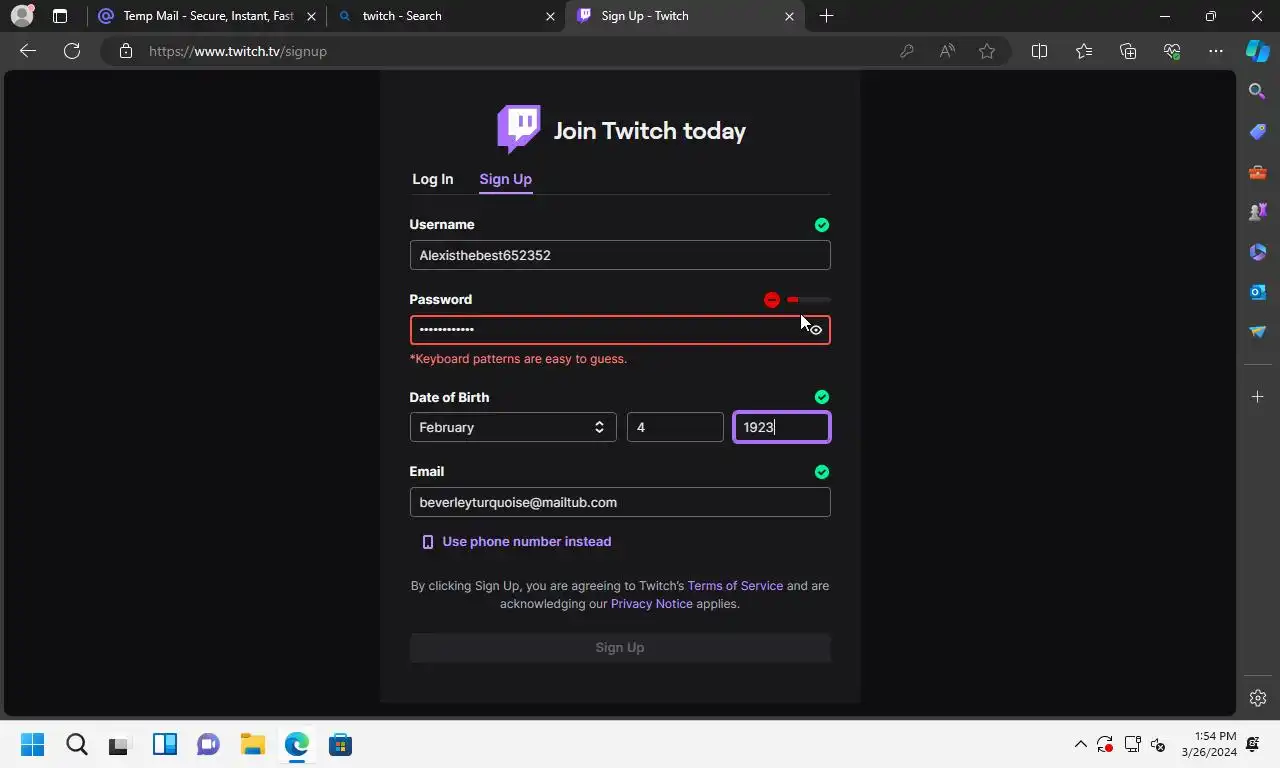Add page to favorites star icon
Viewport: 1280px width, 768px height.
[x=987, y=51]
